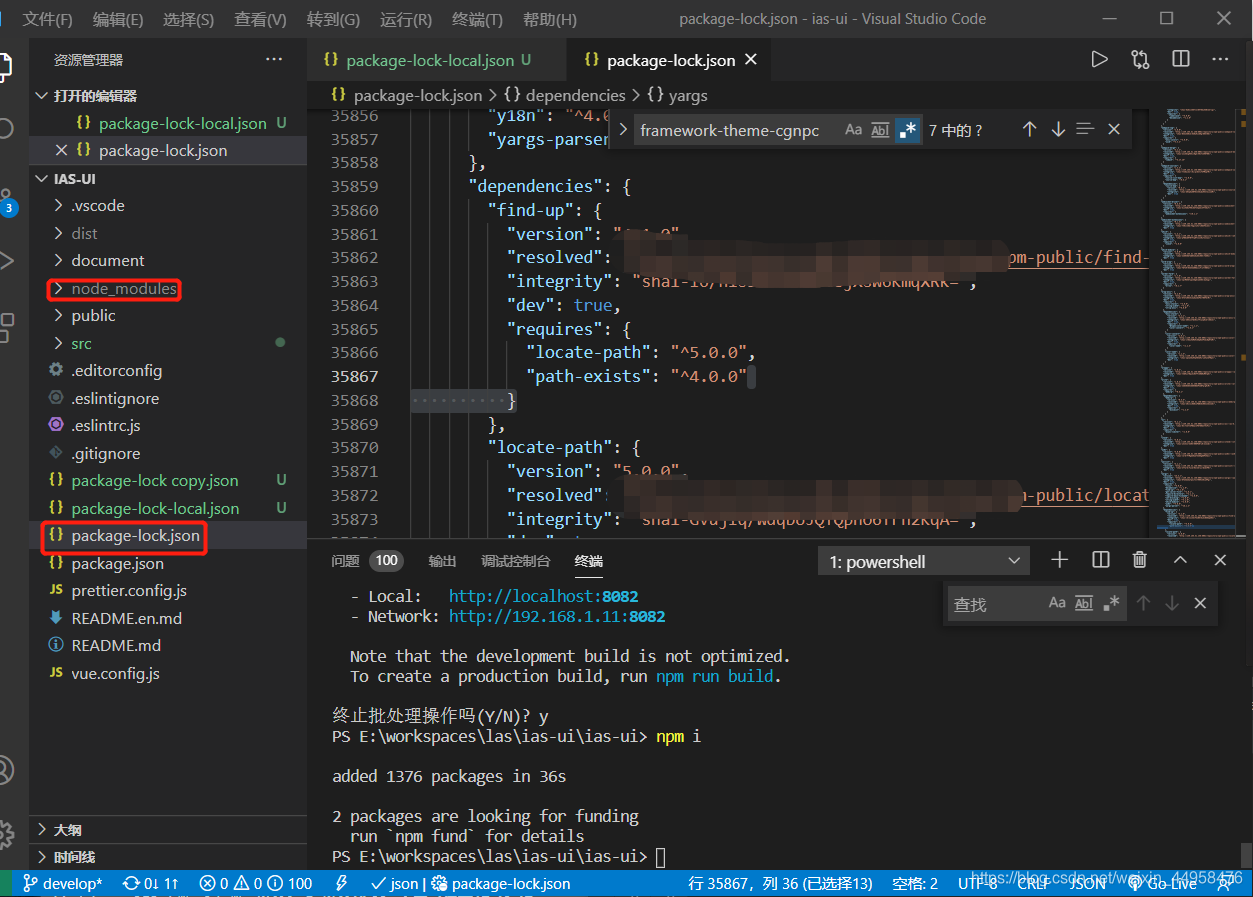This screenshot has height=897, width=1253.
Task: Open the Run file play icon
Action: [1100, 60]
